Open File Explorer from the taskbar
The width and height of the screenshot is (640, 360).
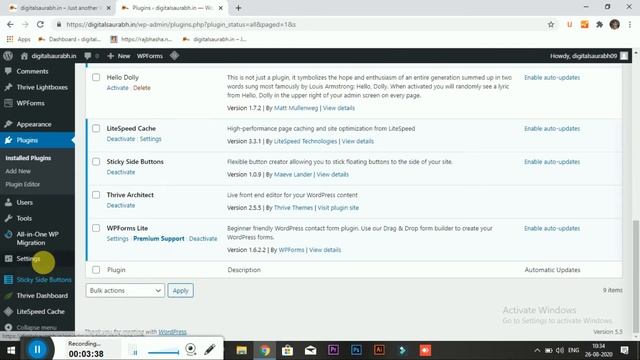[242, 350]
